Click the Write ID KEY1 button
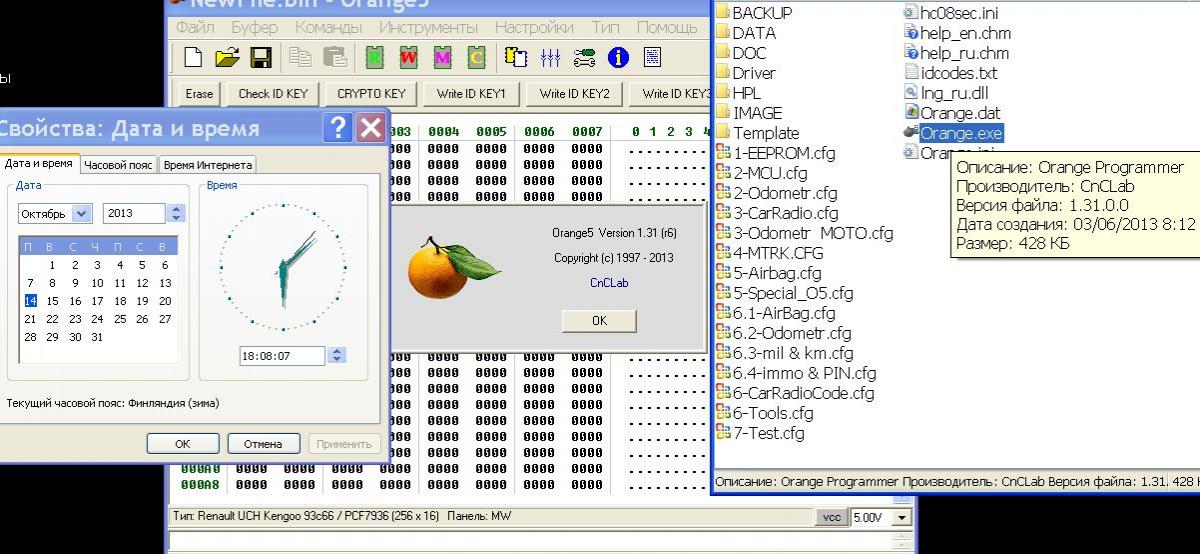The width and height of the screenshot is (1200, 554). tap(471, 94)
